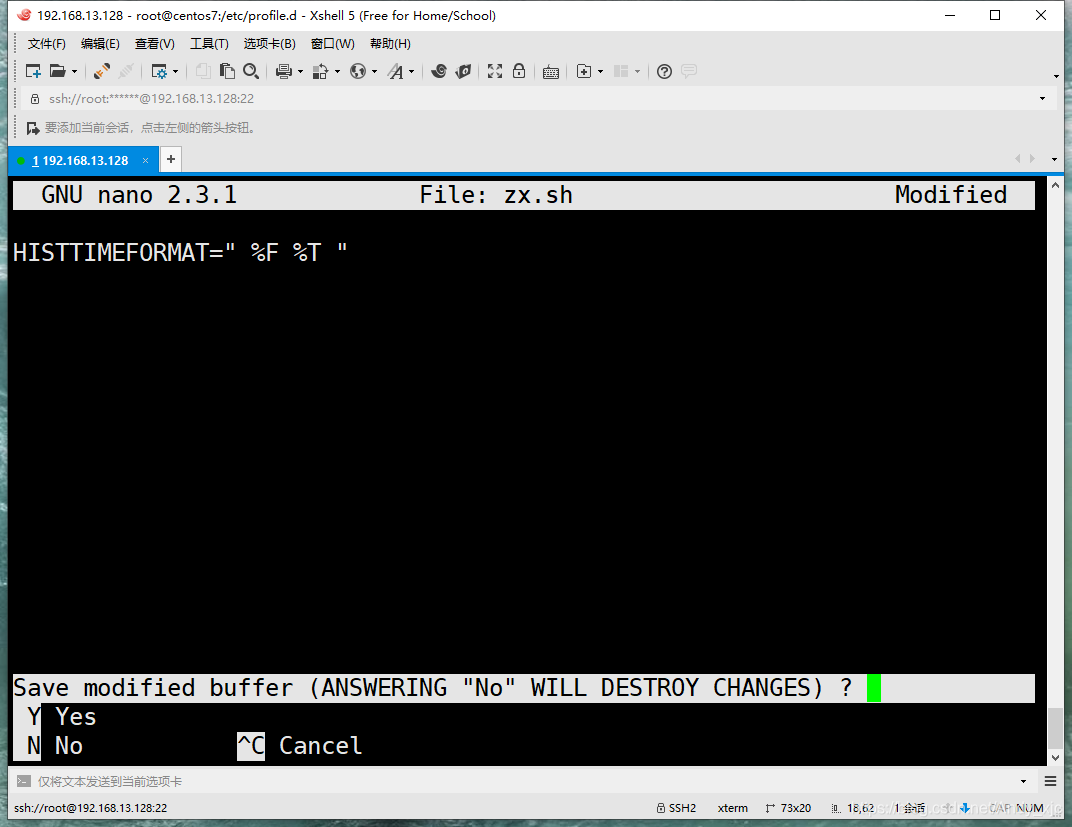Click the tile layout icon
Image resolution: width=1072 pixels, height=827 pixels.
coord(621,71)
